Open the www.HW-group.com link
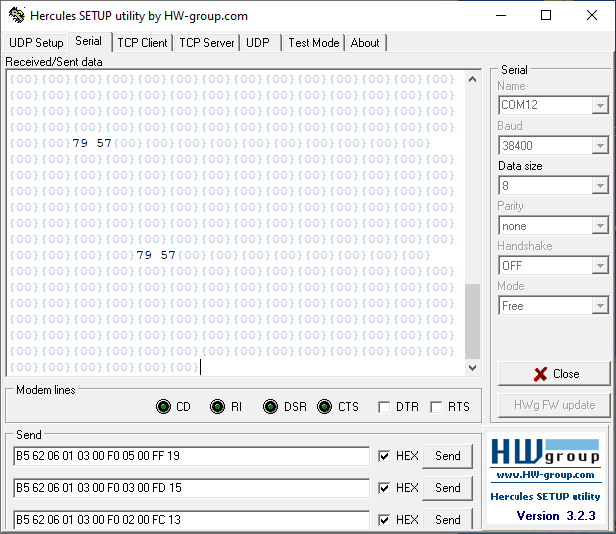The image size is (616, 534). pos(545,475)
